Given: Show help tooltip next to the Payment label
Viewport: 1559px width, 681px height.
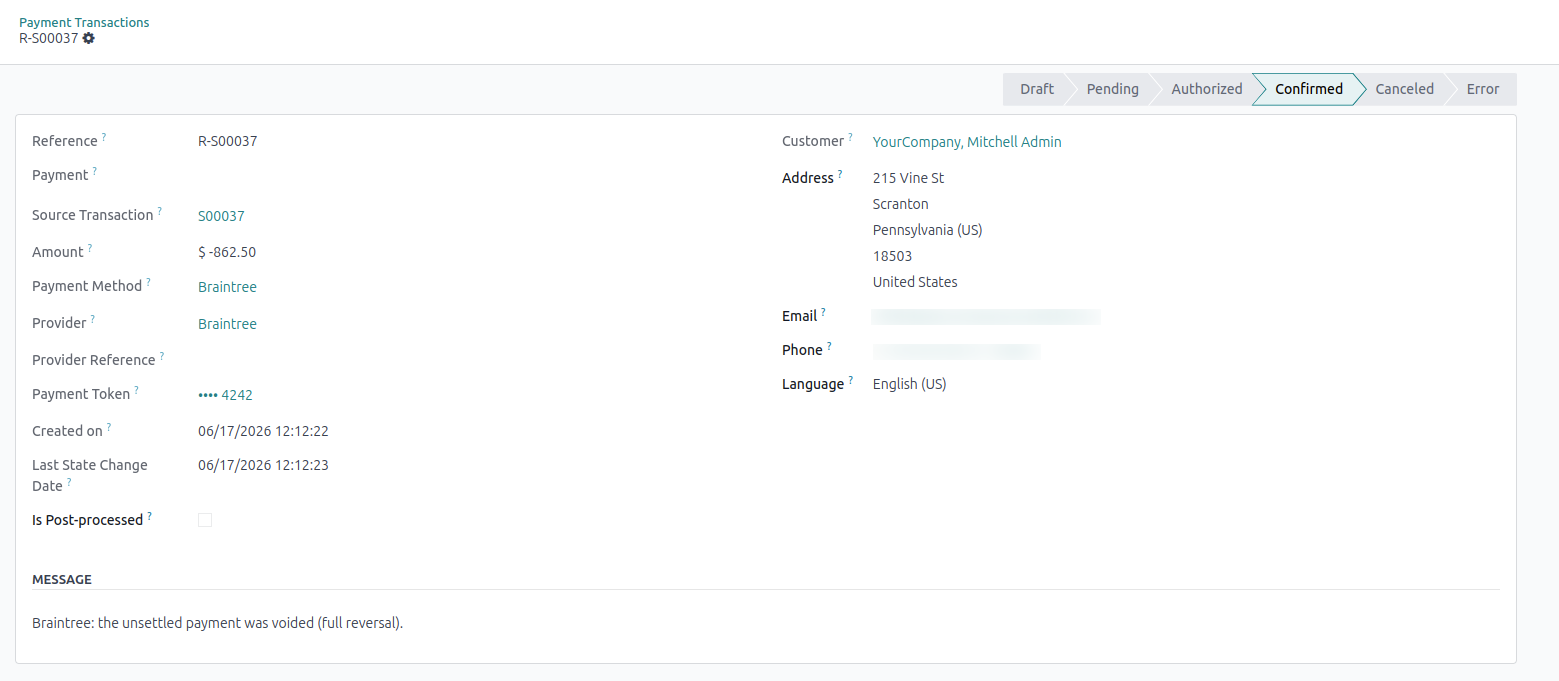Looking at the screenshot, I should [x=95, y=170].
